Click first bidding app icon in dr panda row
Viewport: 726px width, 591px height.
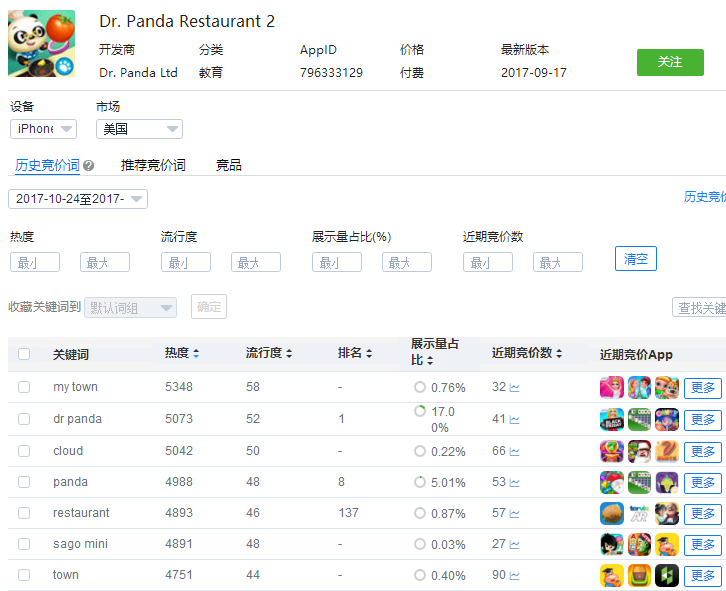pos(612,419)
